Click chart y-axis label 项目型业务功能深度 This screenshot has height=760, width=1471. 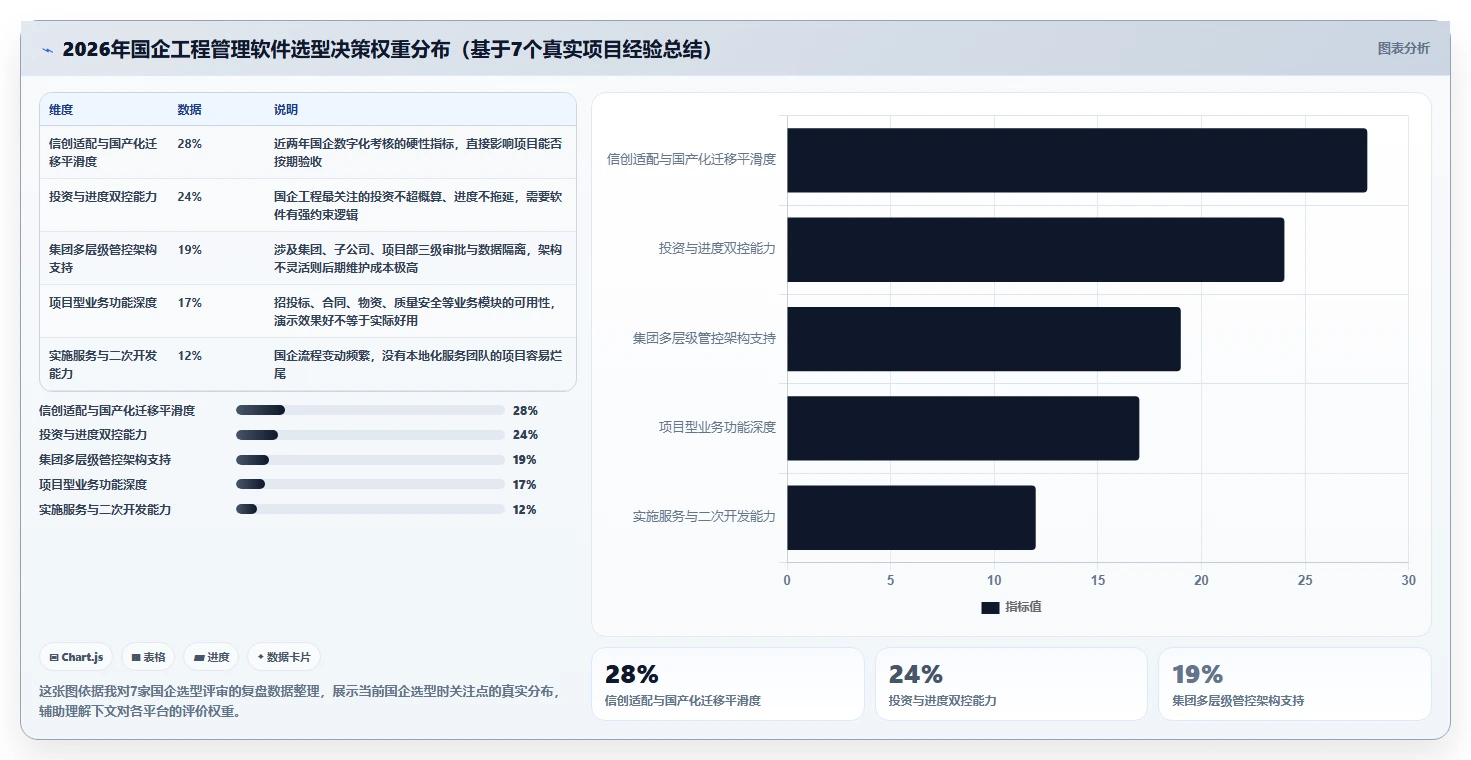pyautogui.click(x=717, y=427)
